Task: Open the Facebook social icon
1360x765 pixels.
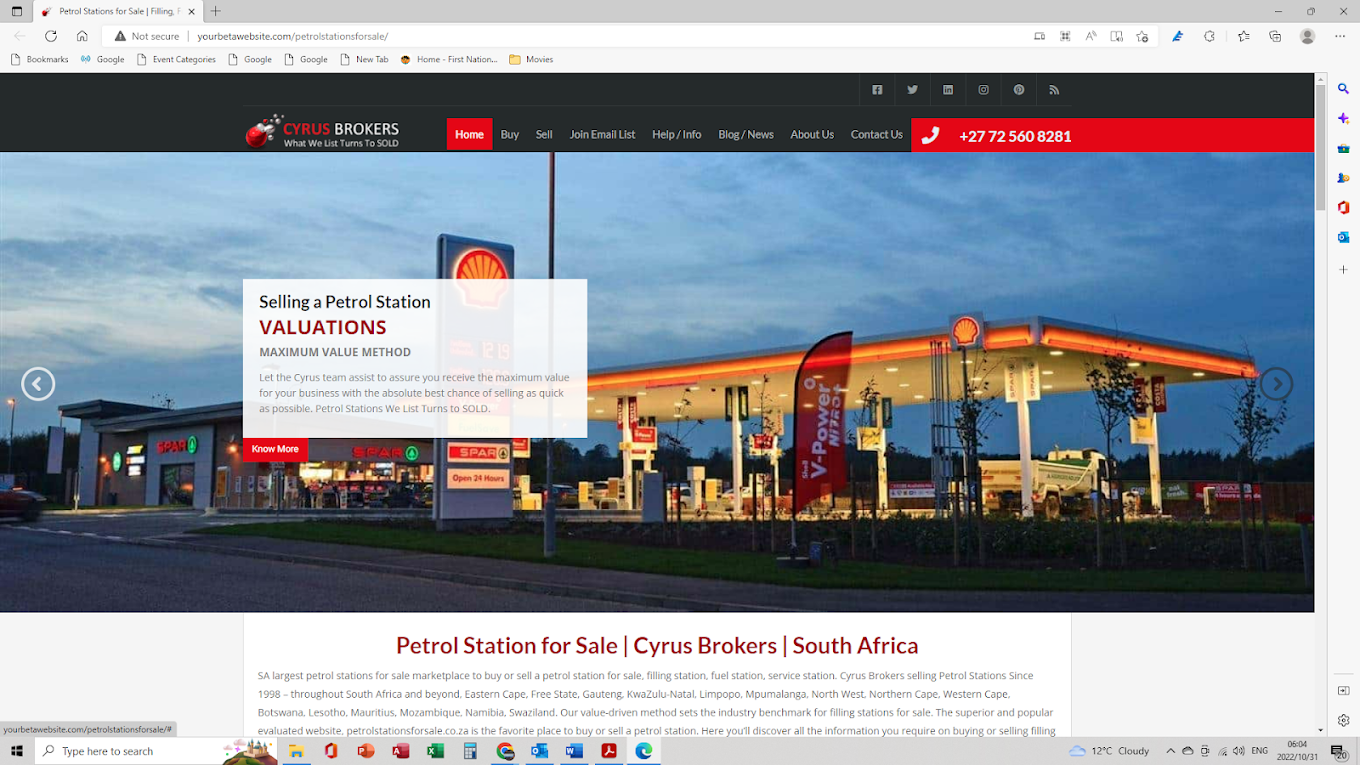Action: (877, 89)
